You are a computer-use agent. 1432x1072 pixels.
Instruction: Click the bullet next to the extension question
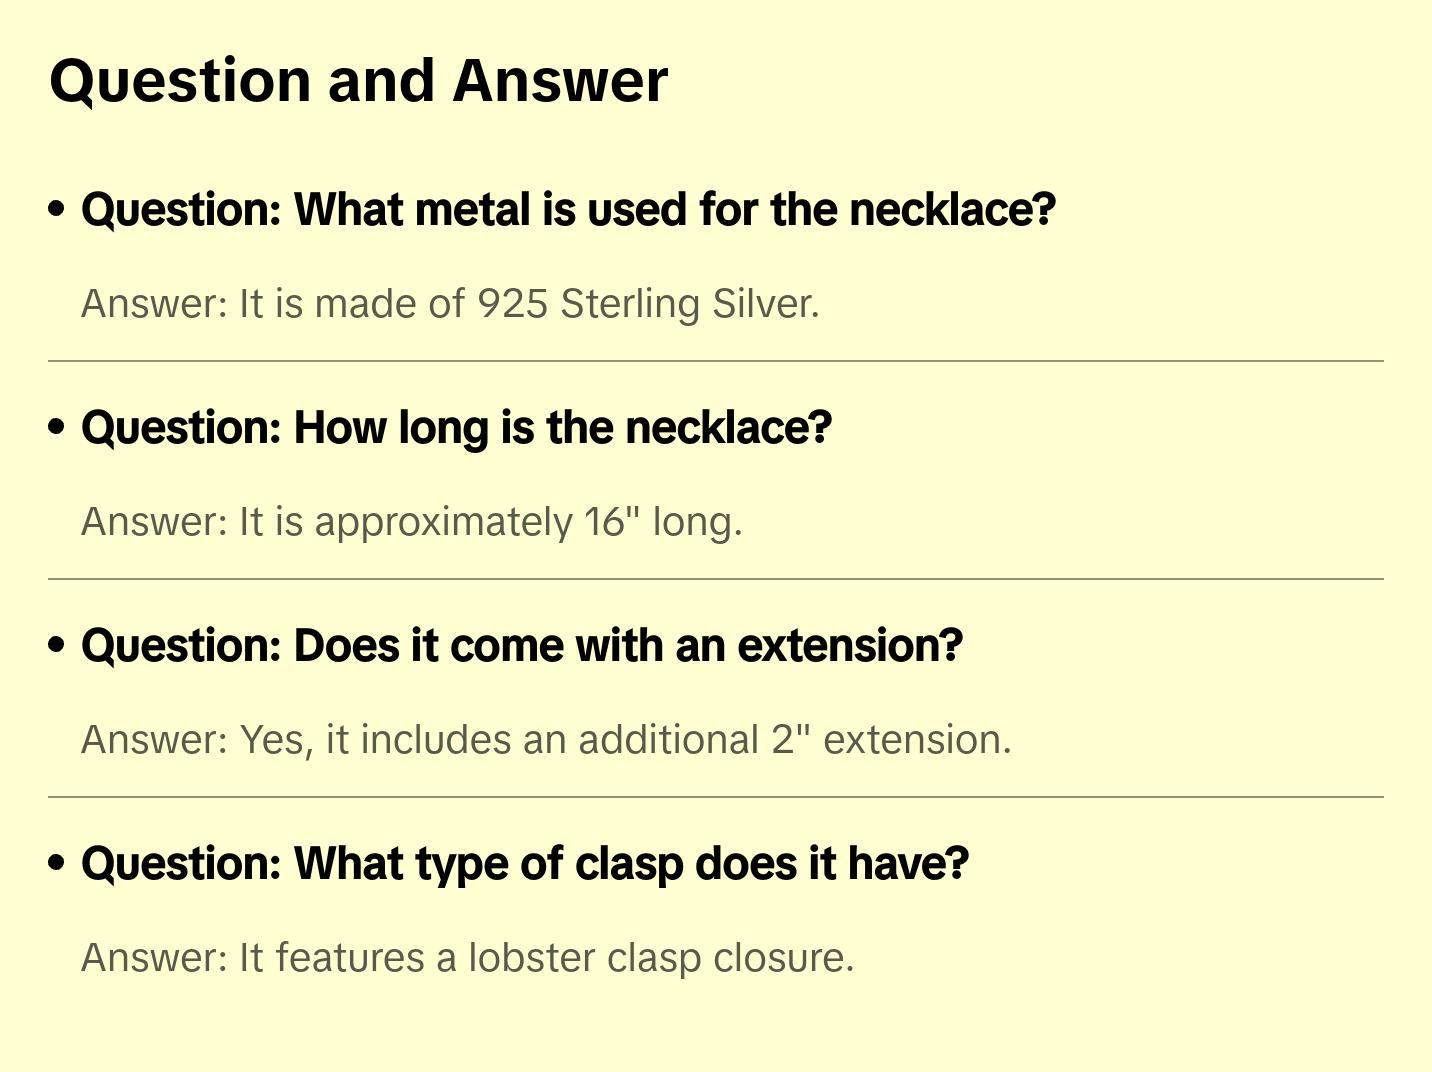(57, 646)
